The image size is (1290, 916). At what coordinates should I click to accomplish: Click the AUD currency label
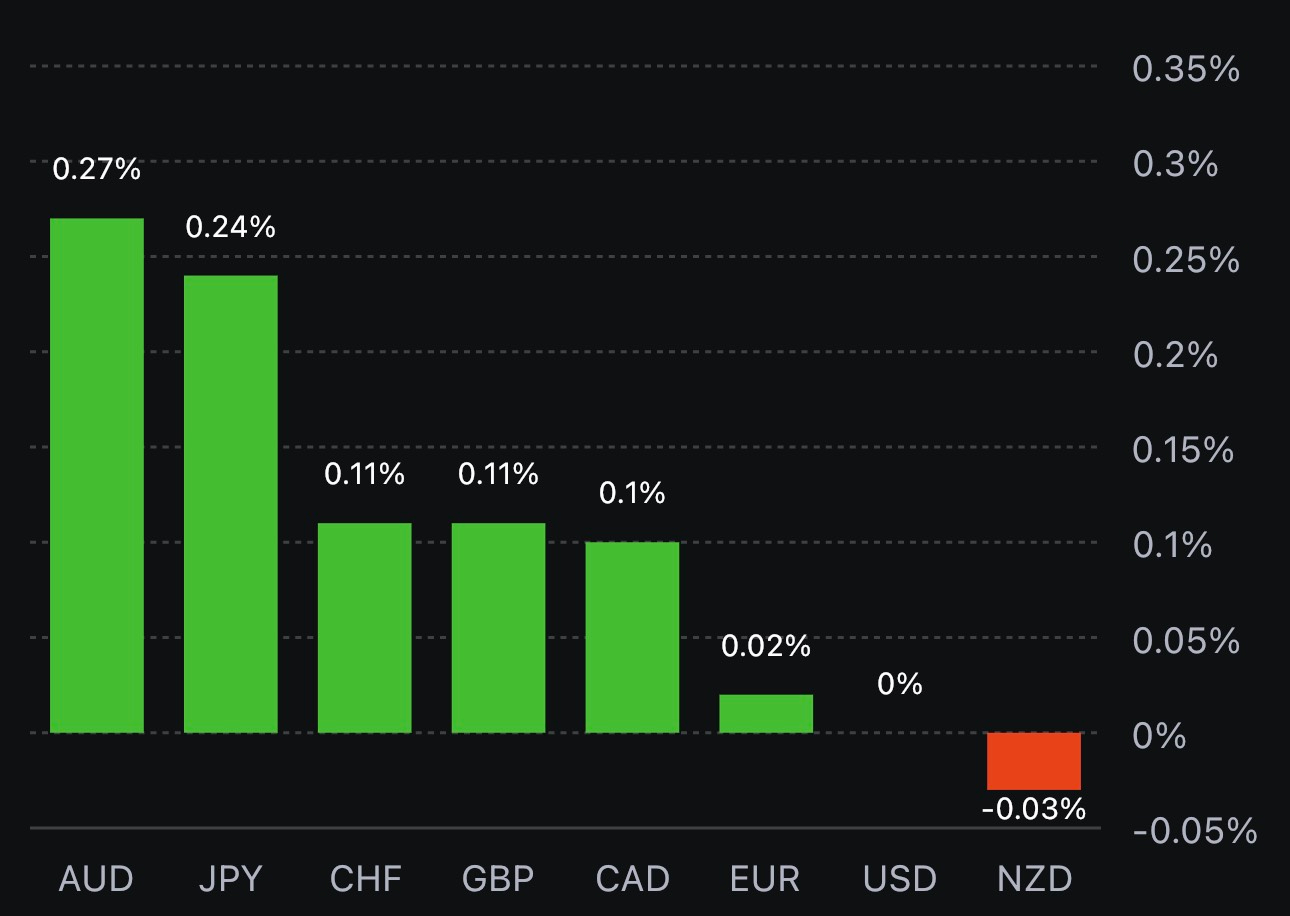point(96,879)
